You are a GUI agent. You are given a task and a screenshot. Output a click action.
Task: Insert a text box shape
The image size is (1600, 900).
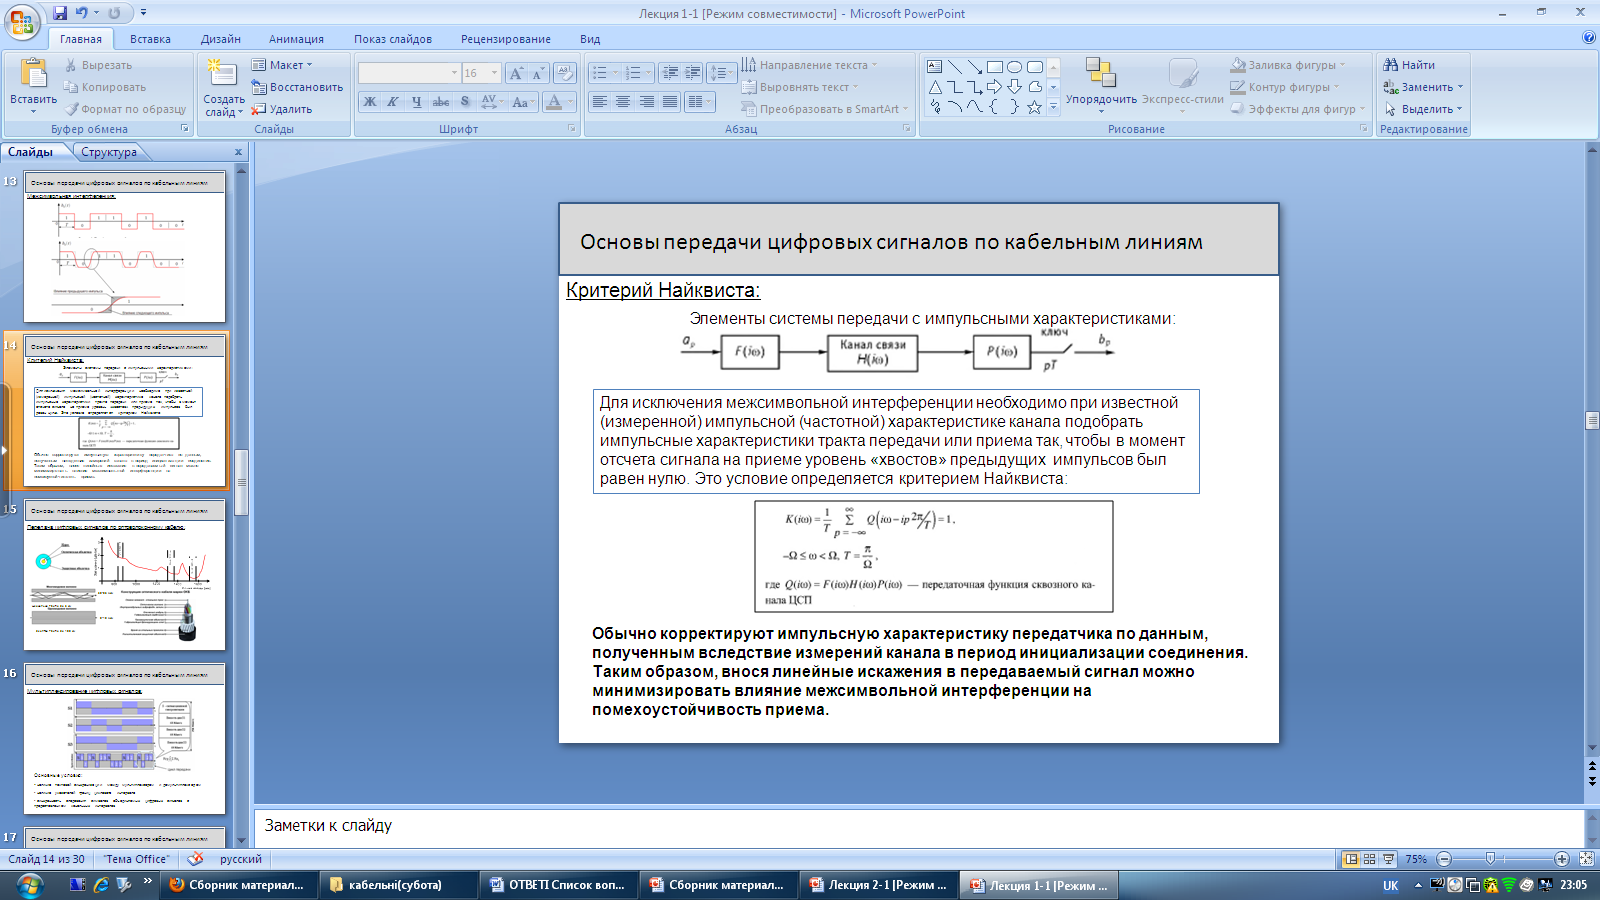pyautogui.click(x=934, y=67)
